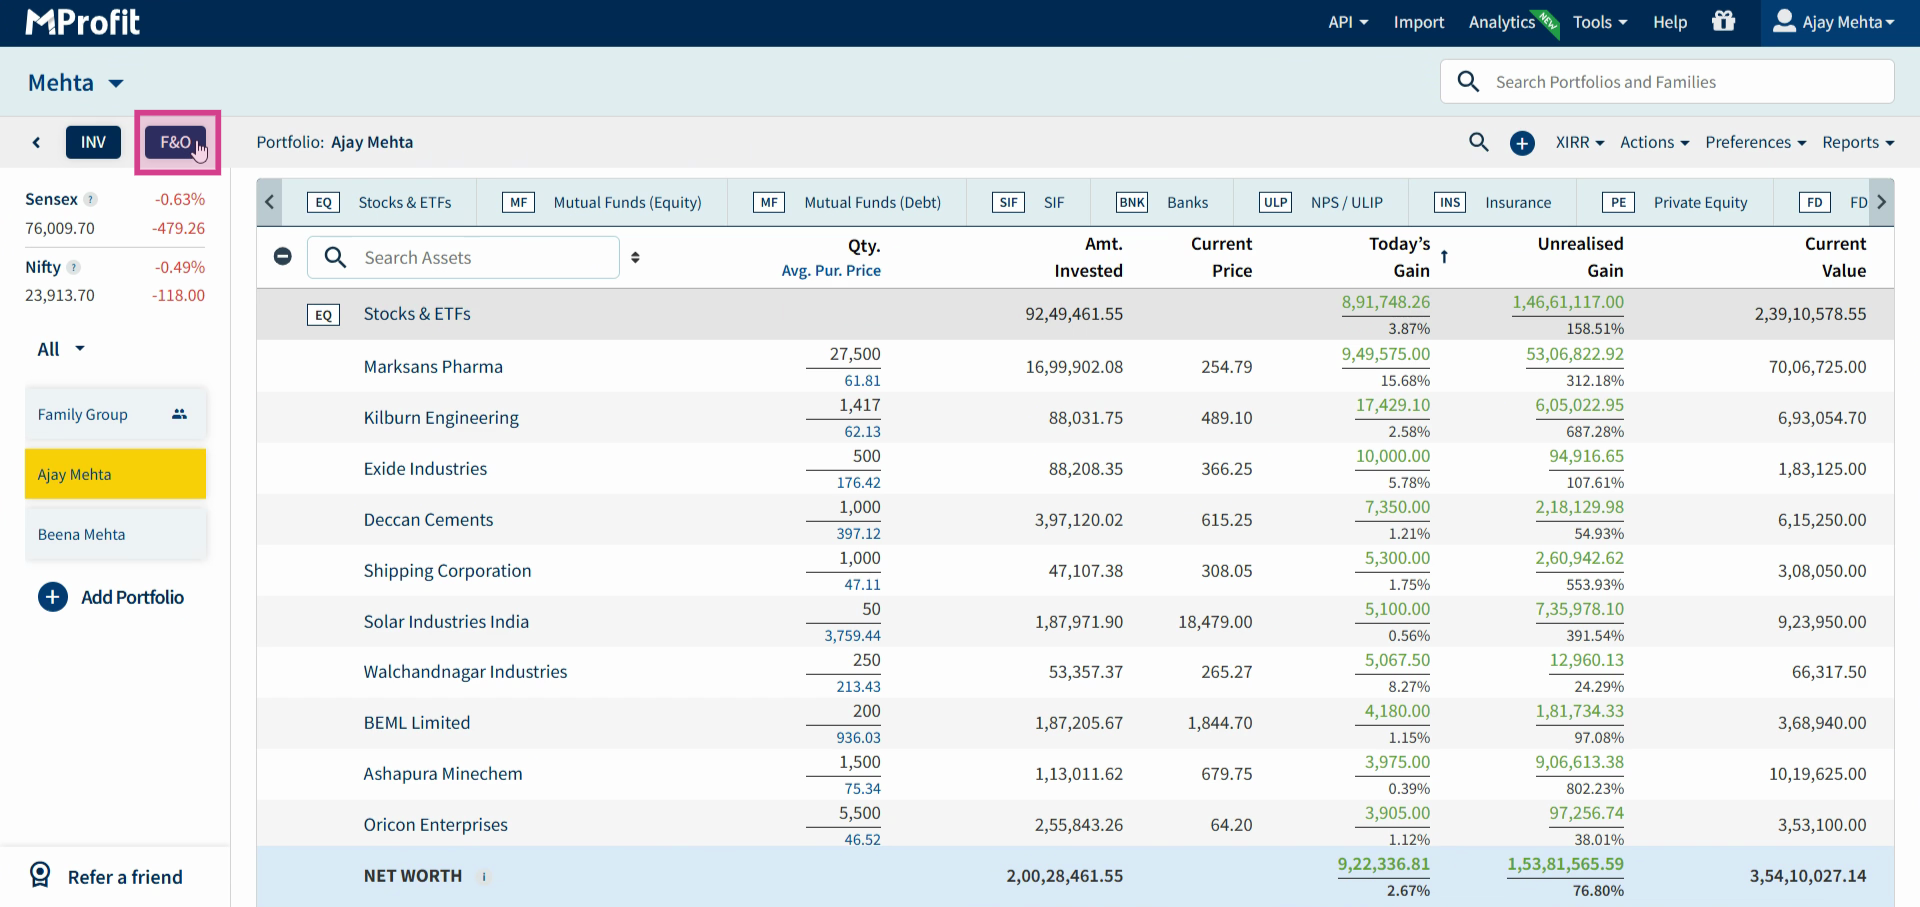Viewport: 1920px width, 907px height.
Task: Click the Net Worth info icon
Action: tap(484, 877)
